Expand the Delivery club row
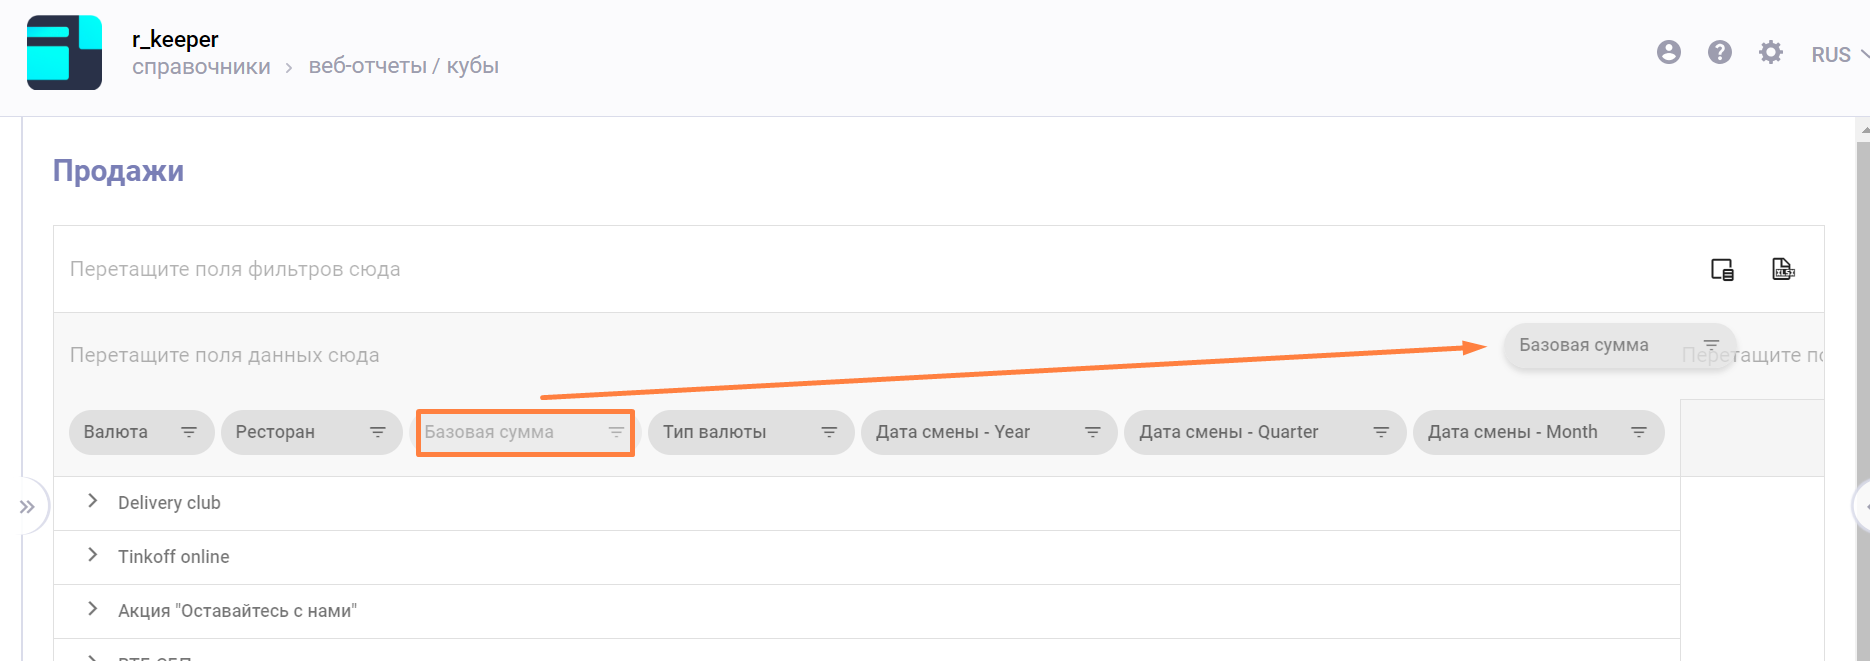1870x661 pixels. click(x=93, y=501)
